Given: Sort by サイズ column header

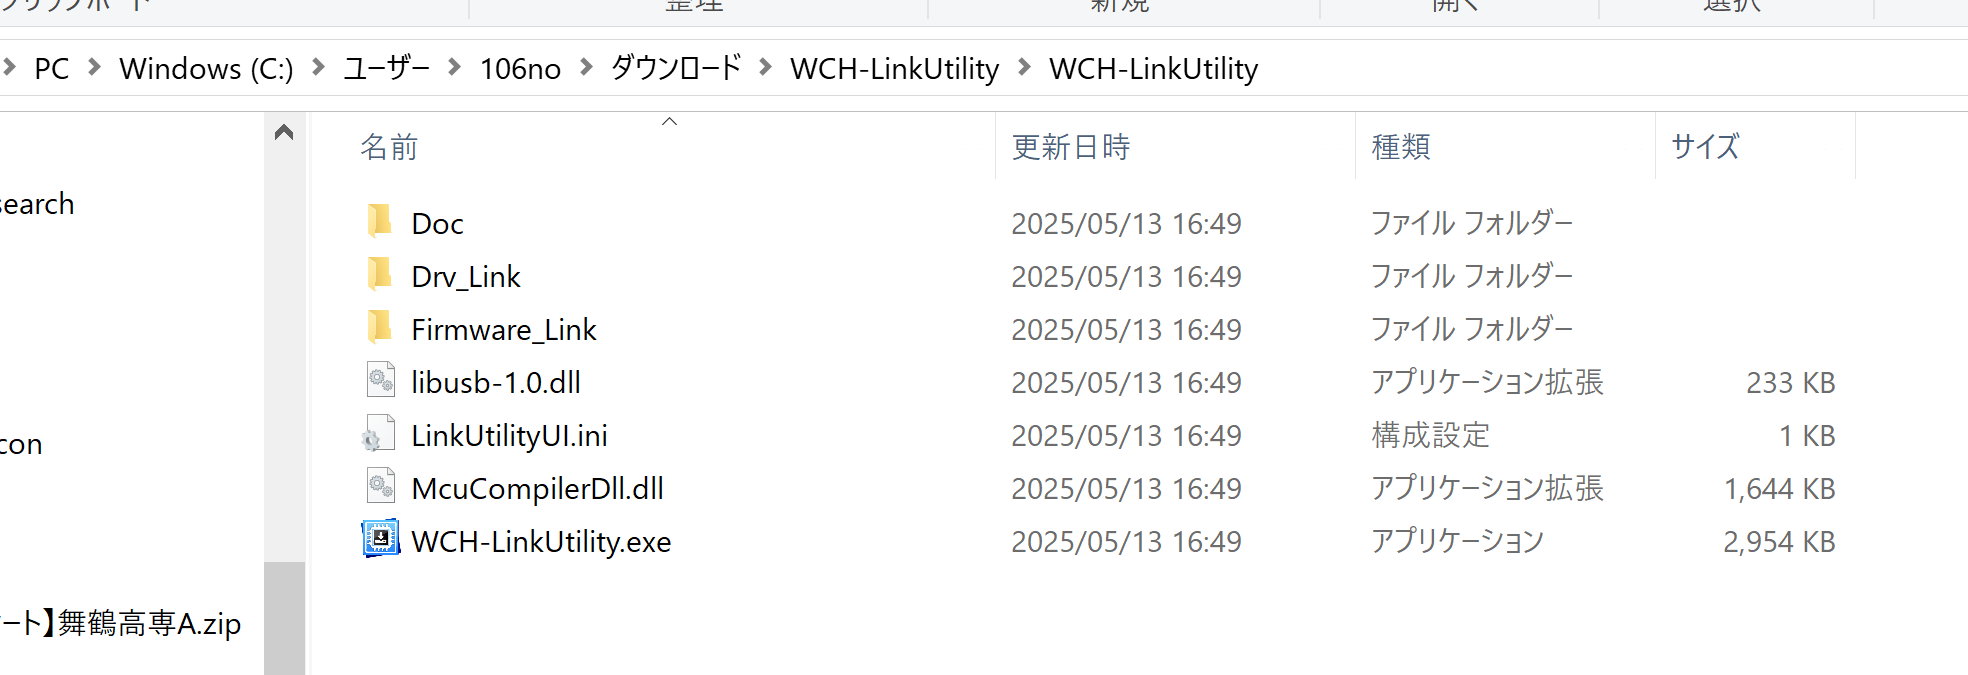Looking at the screenshot, I should tap(1705, 147).
